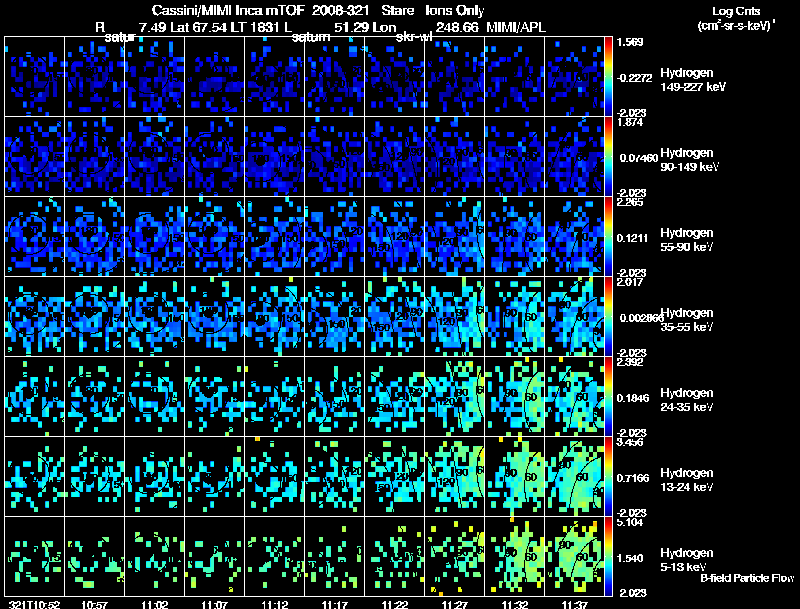
Task: Select the color bar for Hydrogen 55-90 keV
Action: click(608, 237)
